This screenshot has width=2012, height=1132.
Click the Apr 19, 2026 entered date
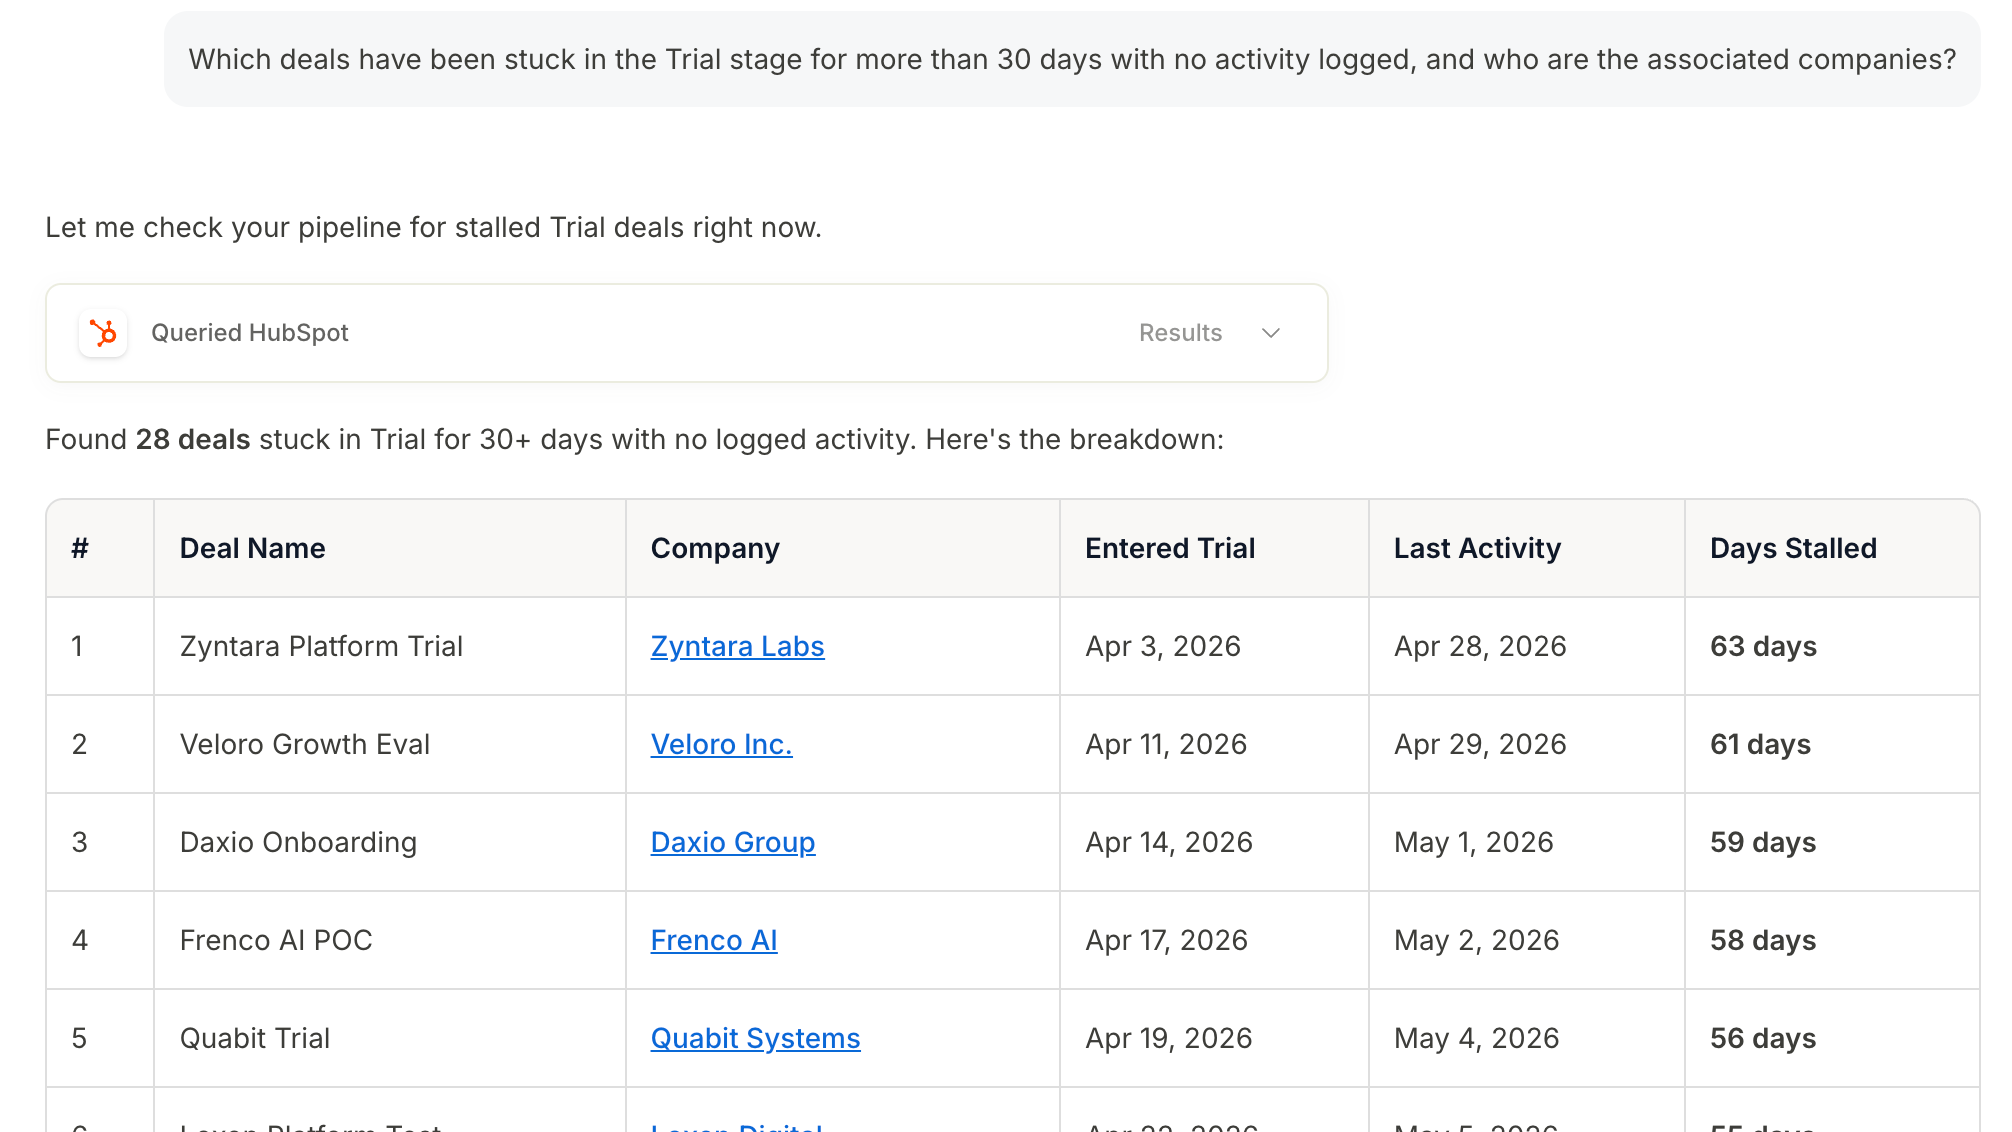[1169, 1039]
